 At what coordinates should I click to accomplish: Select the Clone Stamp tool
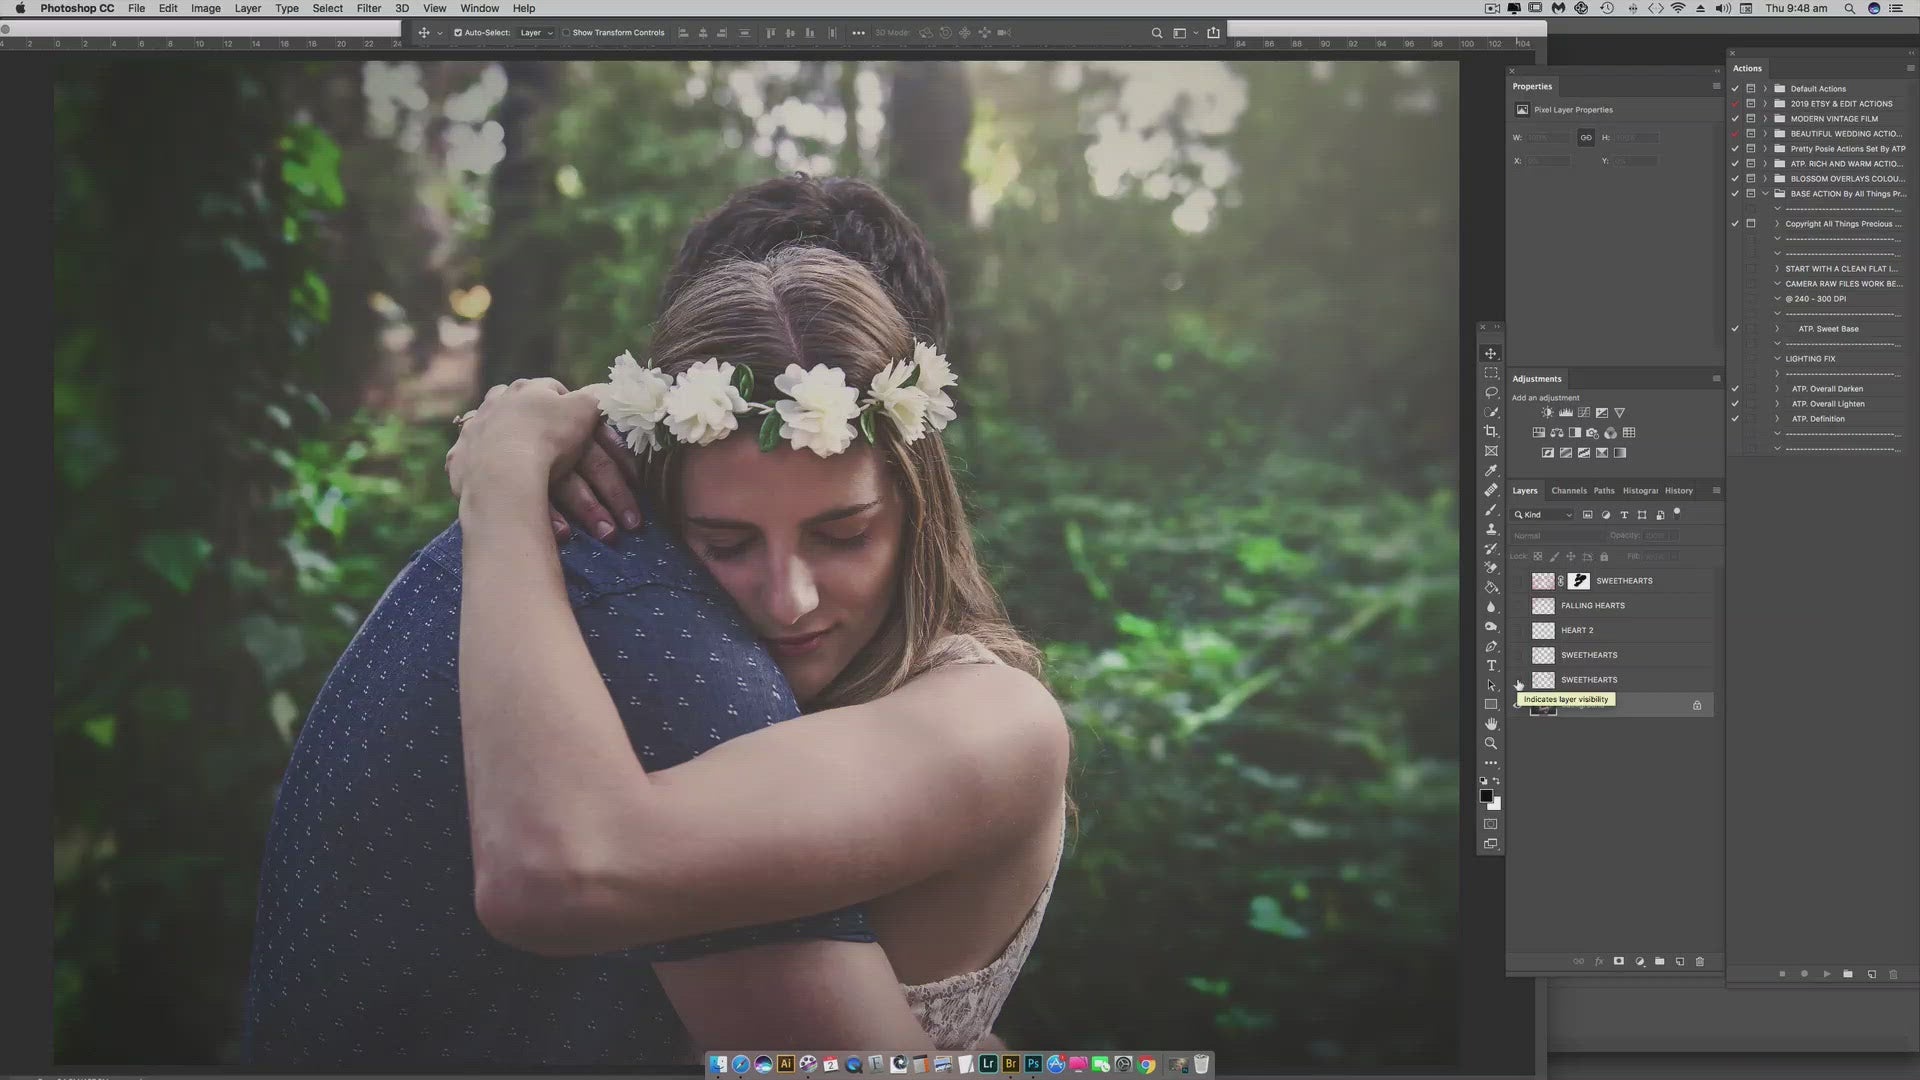[1491, 529]
